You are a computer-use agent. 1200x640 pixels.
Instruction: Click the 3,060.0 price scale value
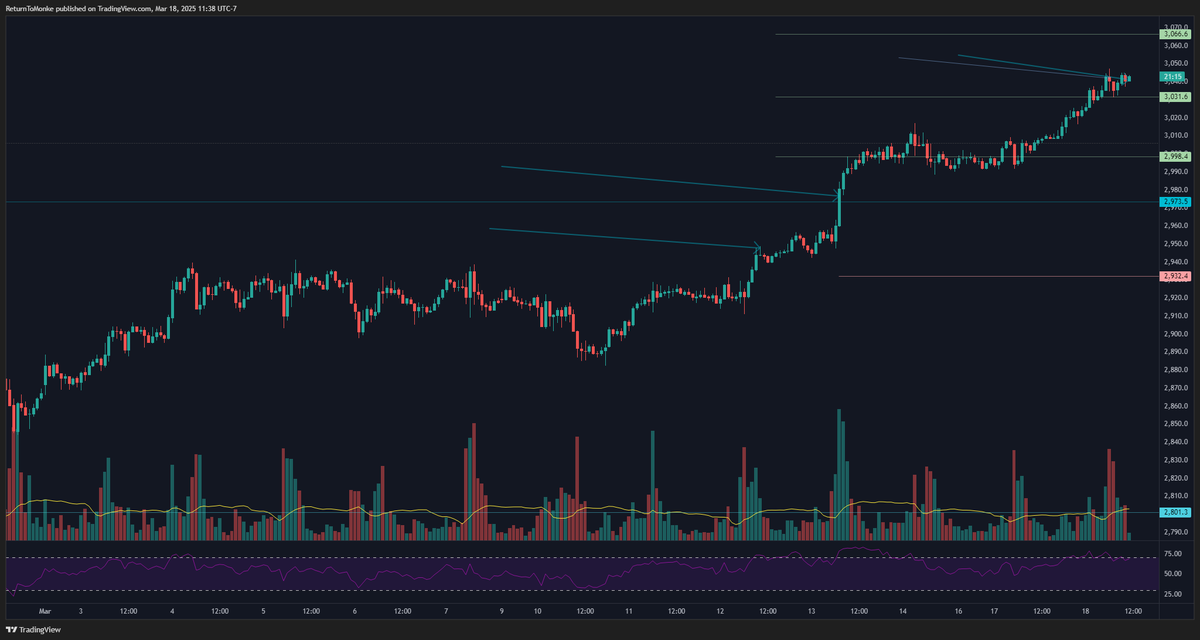(1174, 45)
